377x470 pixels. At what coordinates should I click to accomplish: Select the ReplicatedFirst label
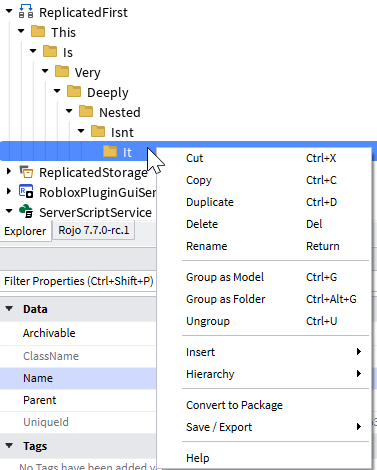[83, 13]
